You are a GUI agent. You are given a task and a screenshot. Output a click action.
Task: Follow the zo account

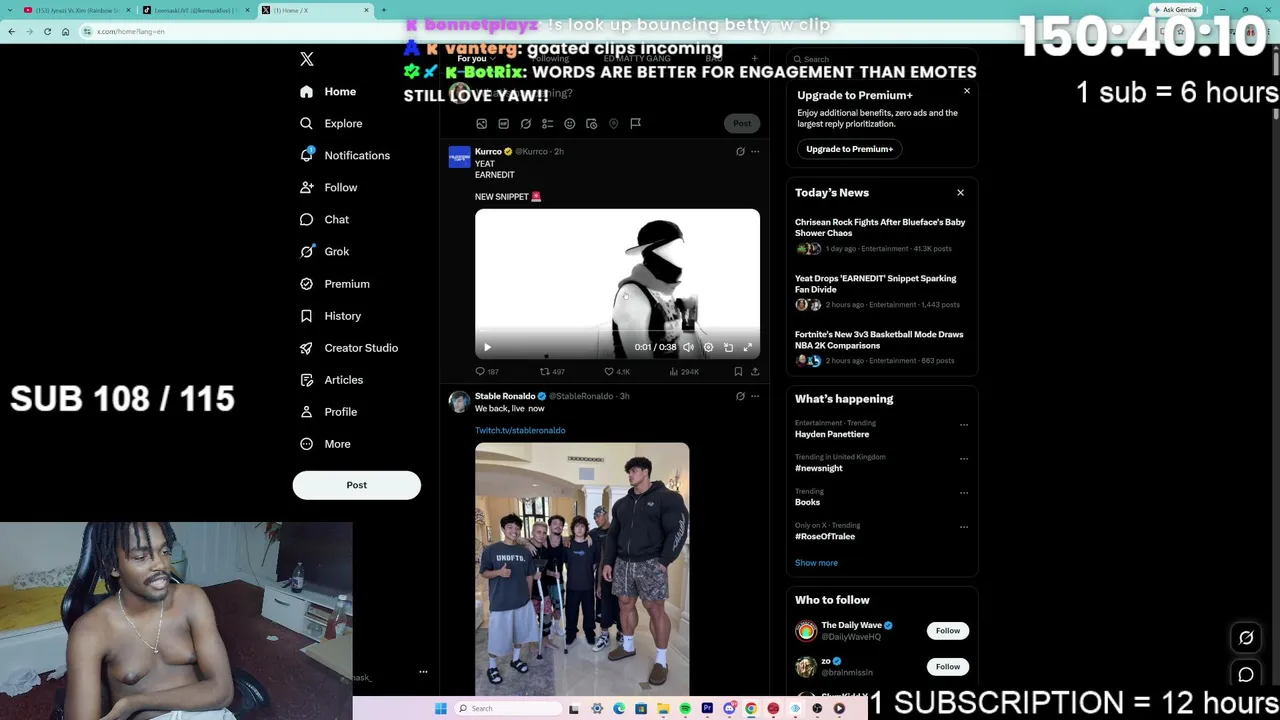(948, 667)
